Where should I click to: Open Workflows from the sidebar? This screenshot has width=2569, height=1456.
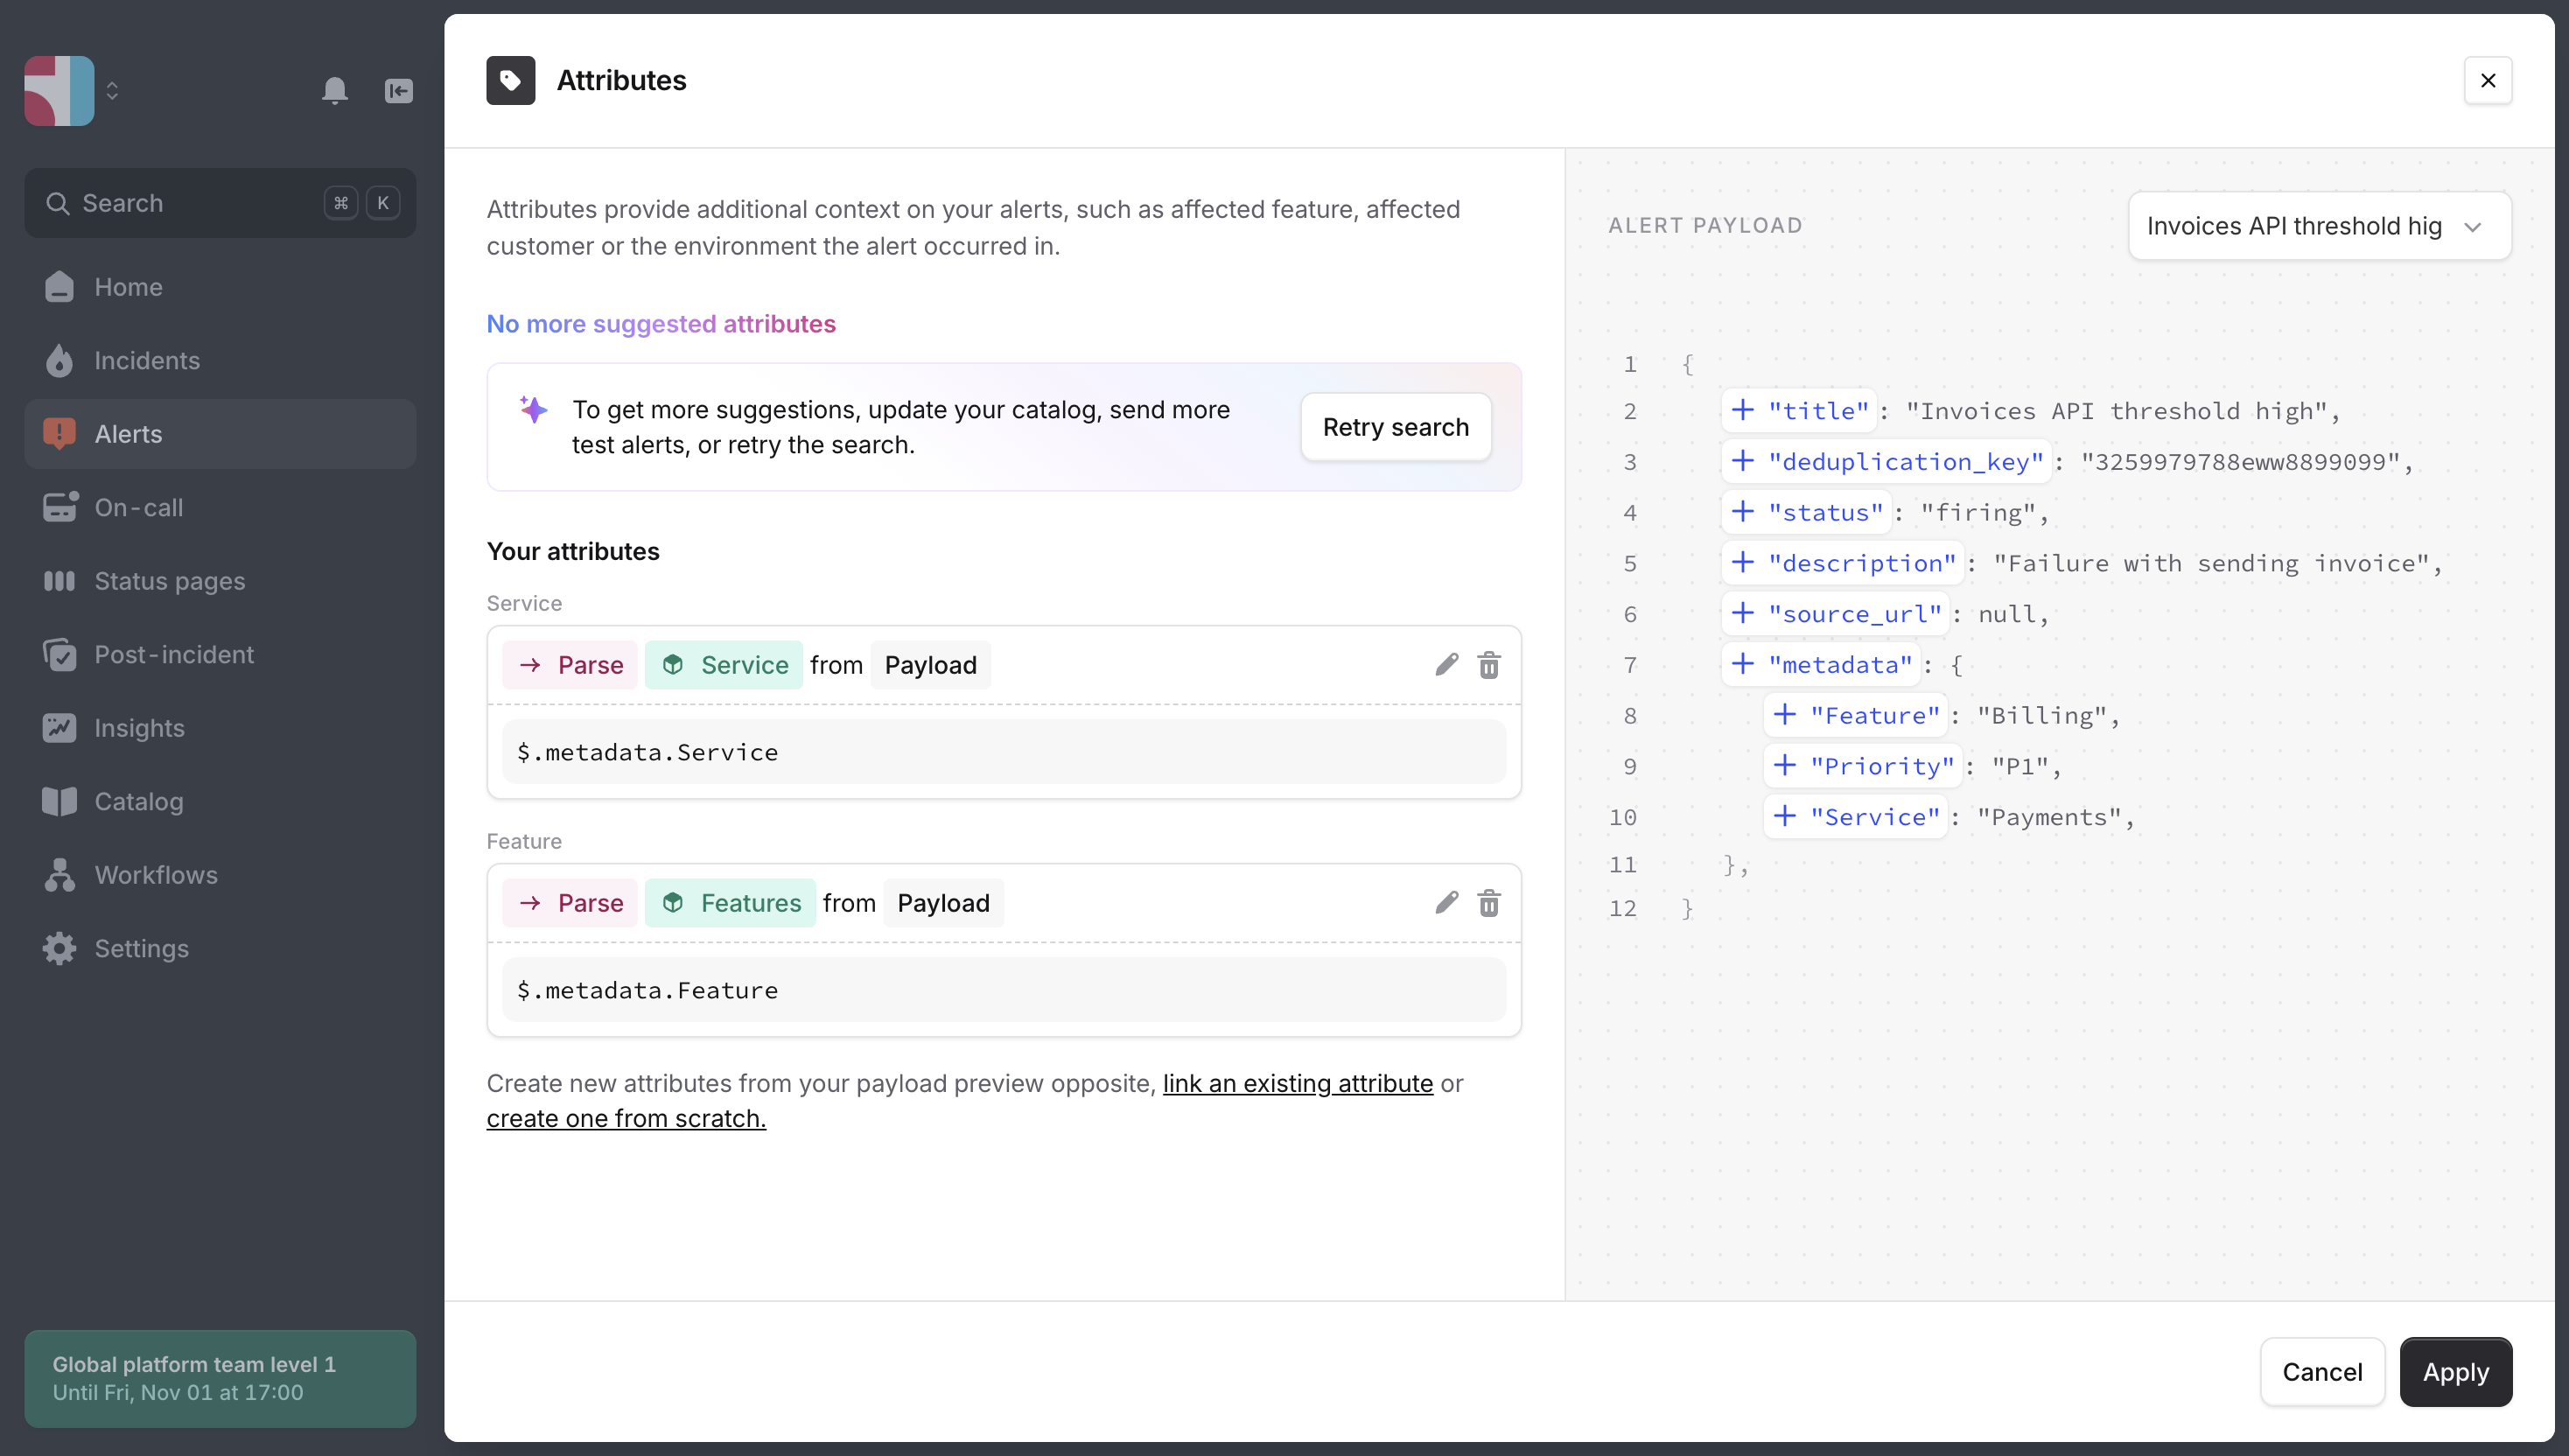[155, 875]
